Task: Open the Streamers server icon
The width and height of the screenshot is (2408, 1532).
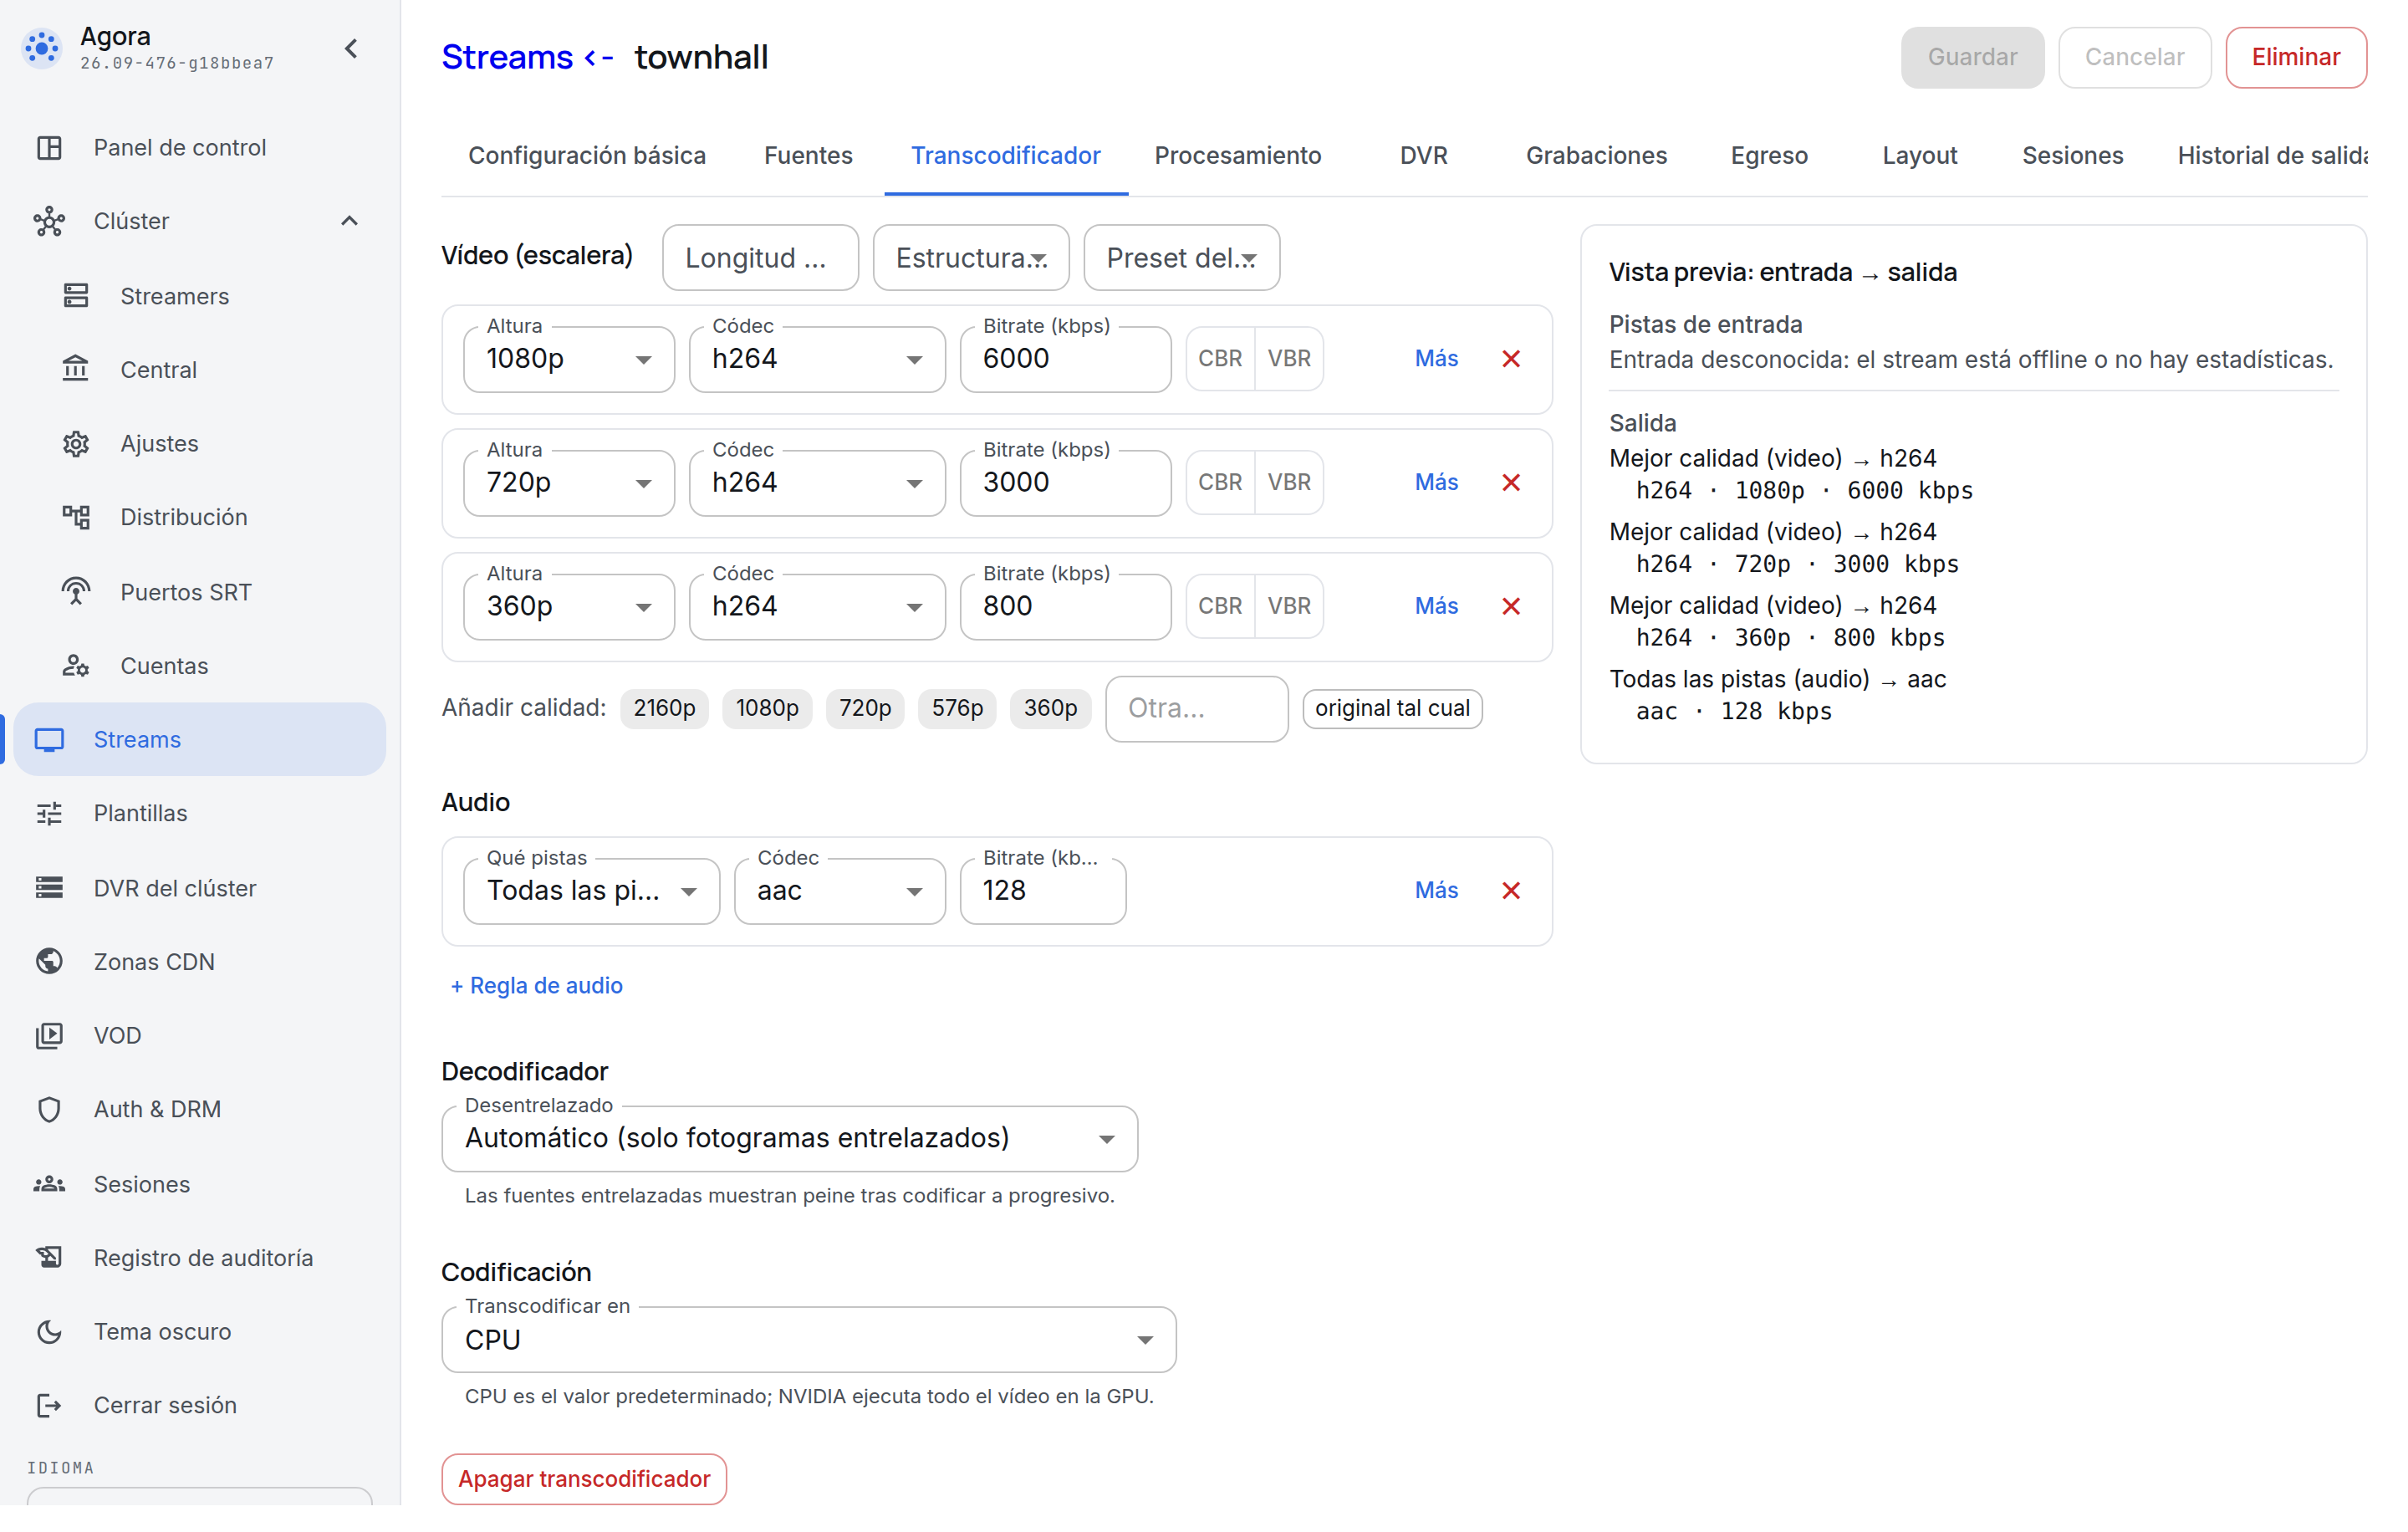Action: pyautogui.click(x=76, y=296)
